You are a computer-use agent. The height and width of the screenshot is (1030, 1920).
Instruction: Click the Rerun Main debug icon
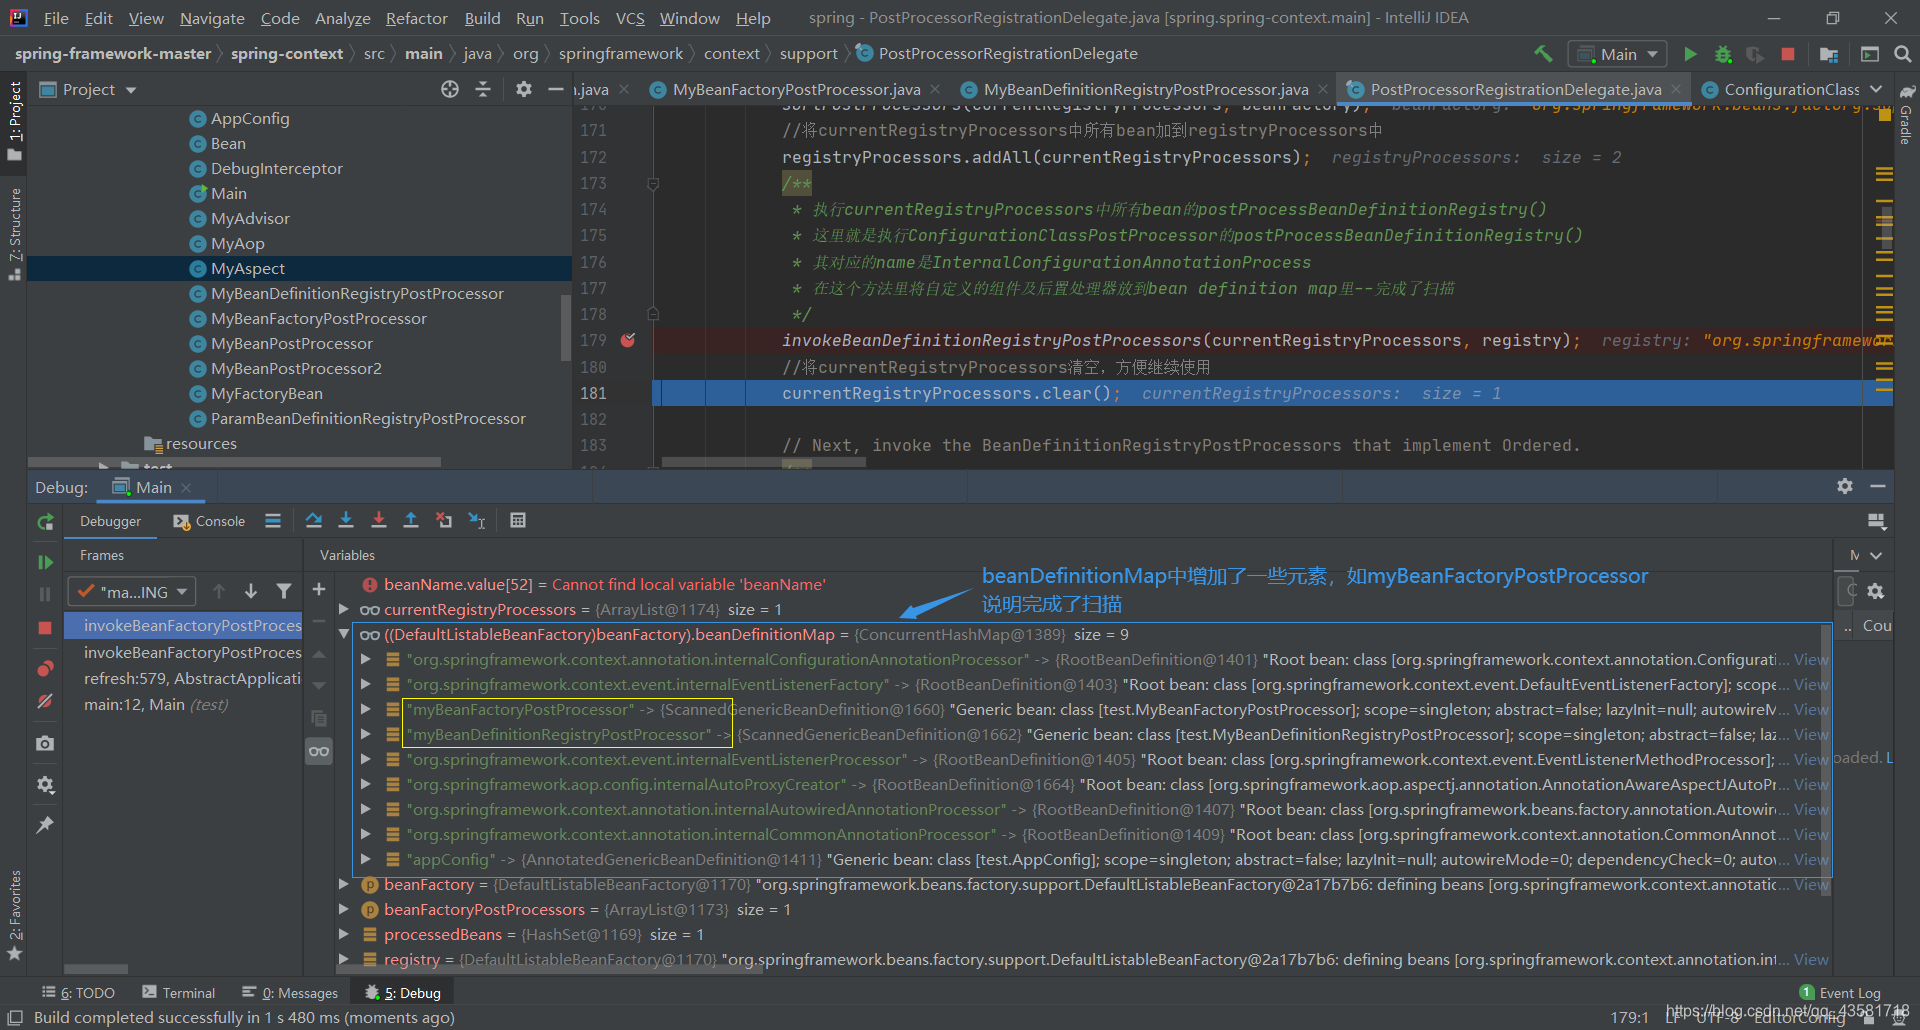coord(45,521)
